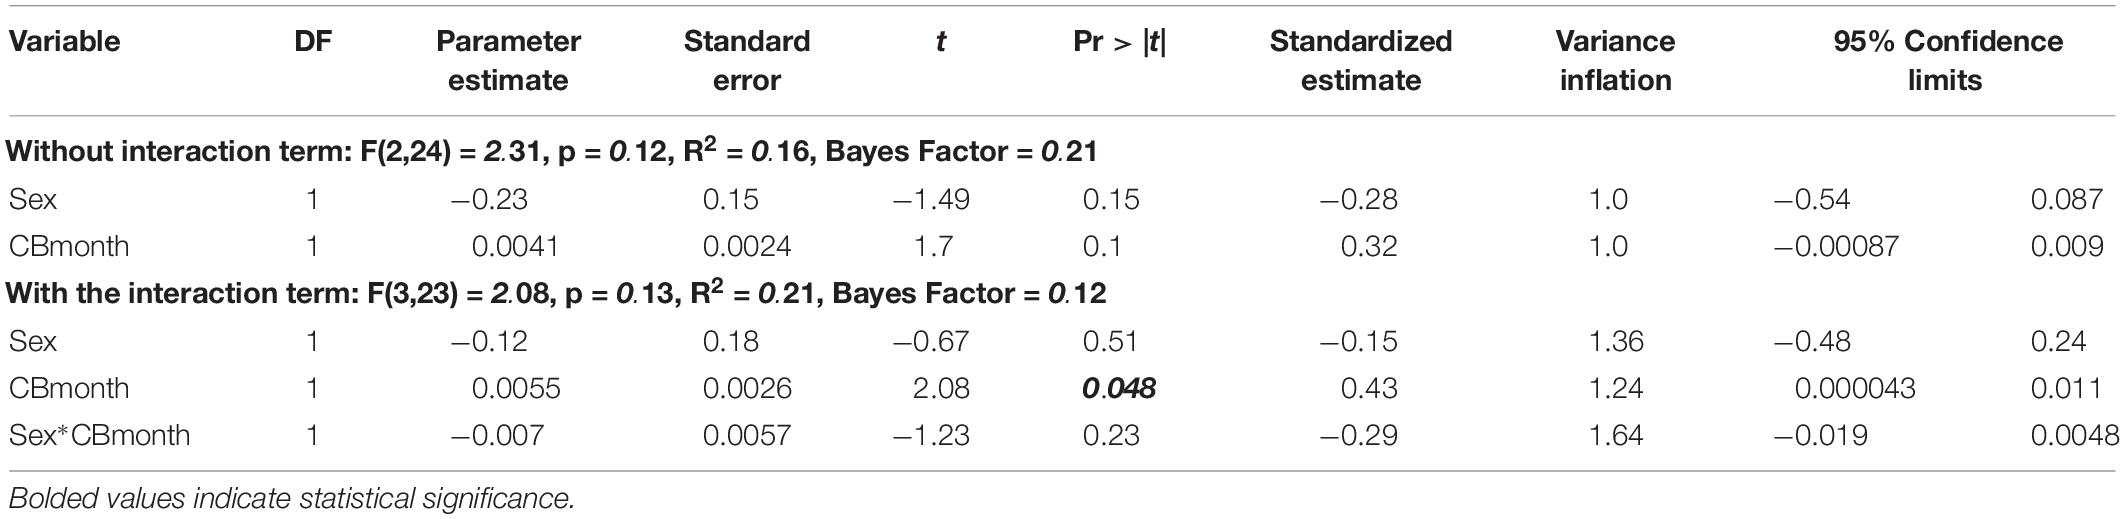Click the 'Without interaction term' section heading
This screenshot has width=2125, height=519.
[553, 151]
